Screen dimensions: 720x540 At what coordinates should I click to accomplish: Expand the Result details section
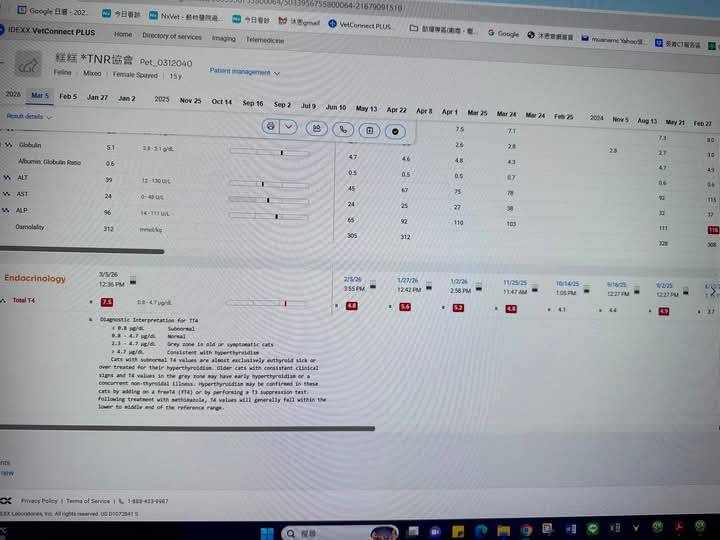(x=30, y=117)
